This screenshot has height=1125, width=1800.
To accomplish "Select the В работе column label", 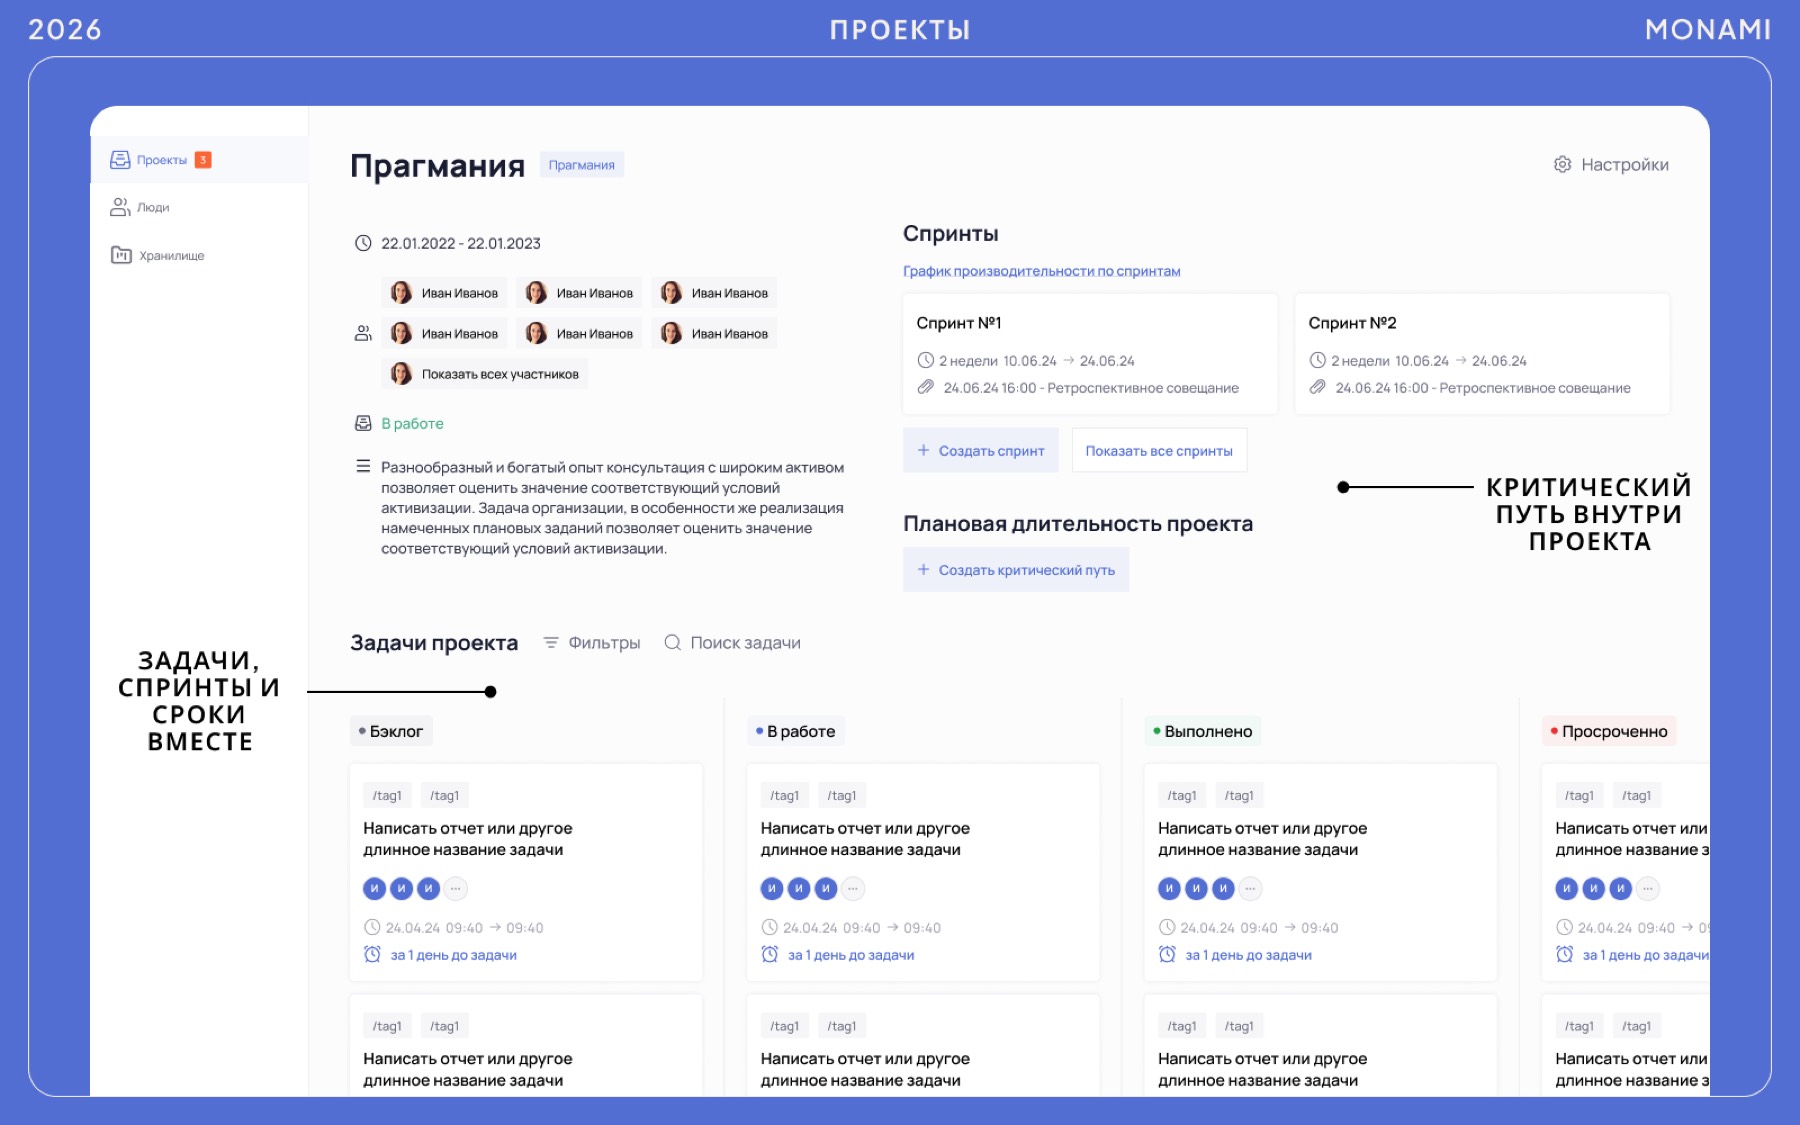I will (x=796, y=731).
